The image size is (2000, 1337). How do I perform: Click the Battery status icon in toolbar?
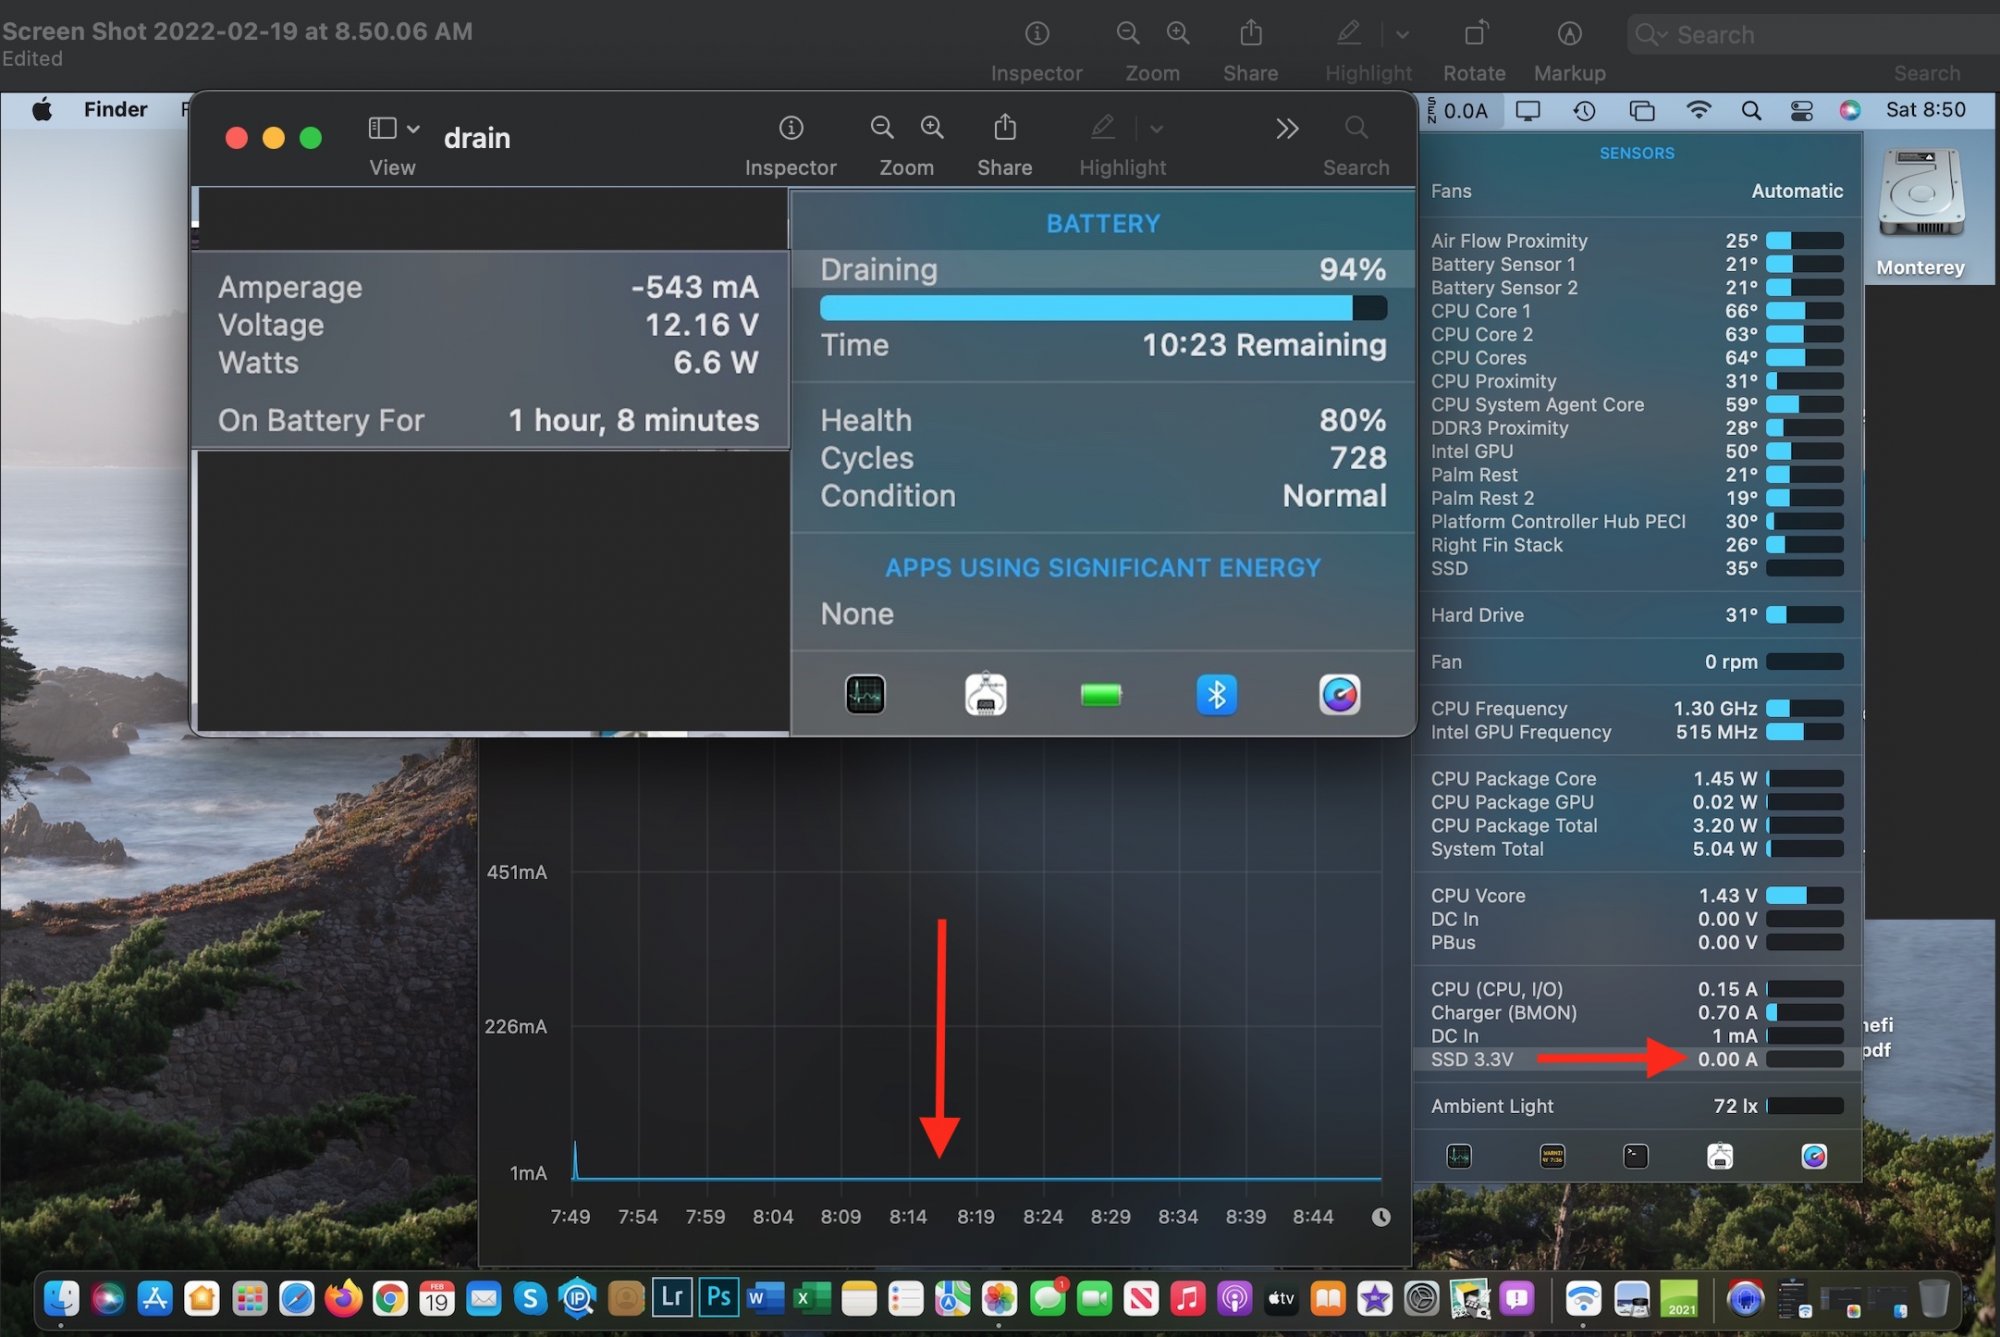pyautogui.click(x=1099, y=692)
